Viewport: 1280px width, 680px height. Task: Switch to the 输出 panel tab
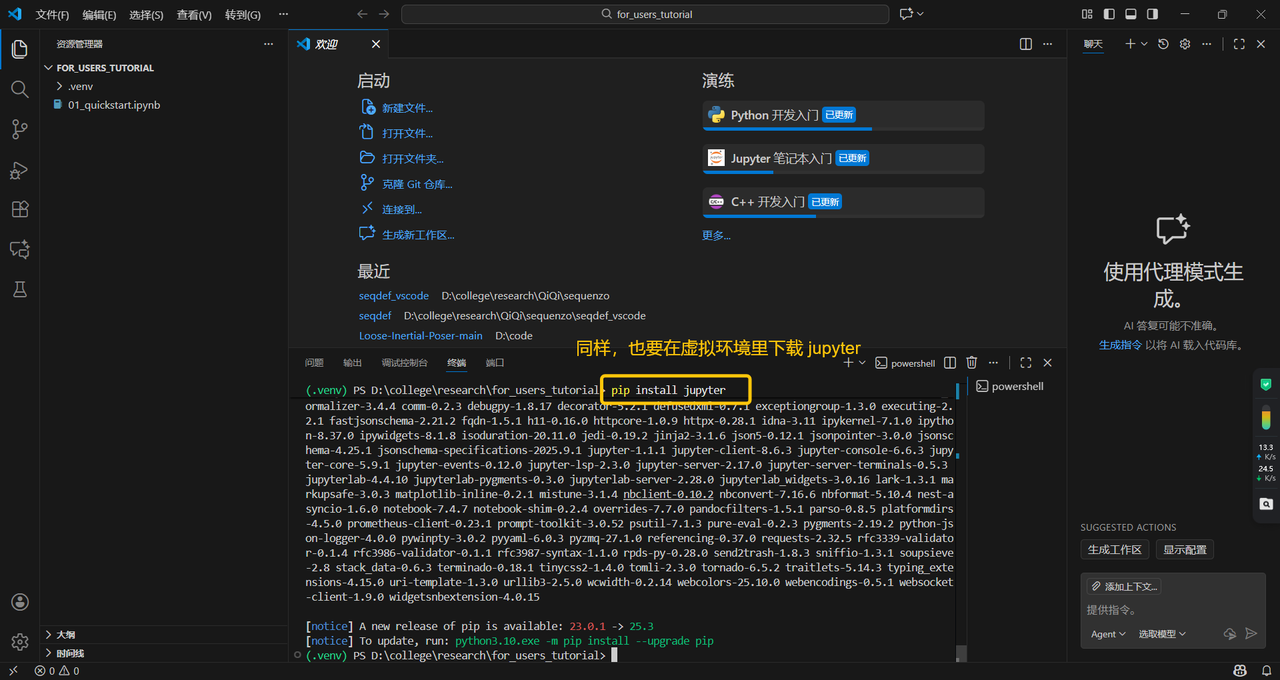tap(351, 362)
